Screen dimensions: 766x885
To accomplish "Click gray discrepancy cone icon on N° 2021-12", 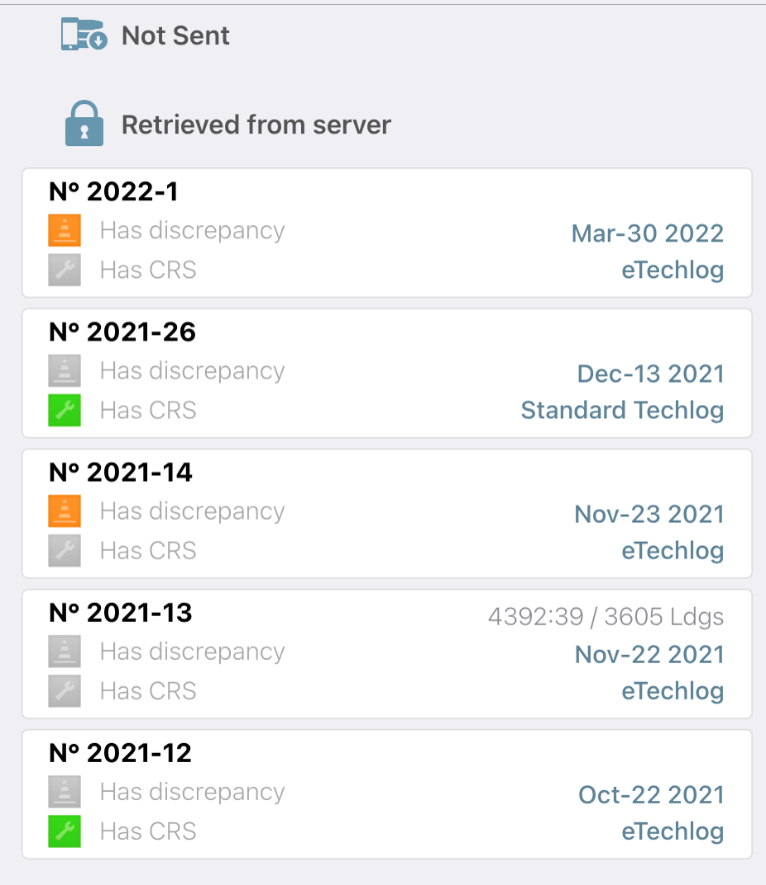I will (x=64, y=792).
